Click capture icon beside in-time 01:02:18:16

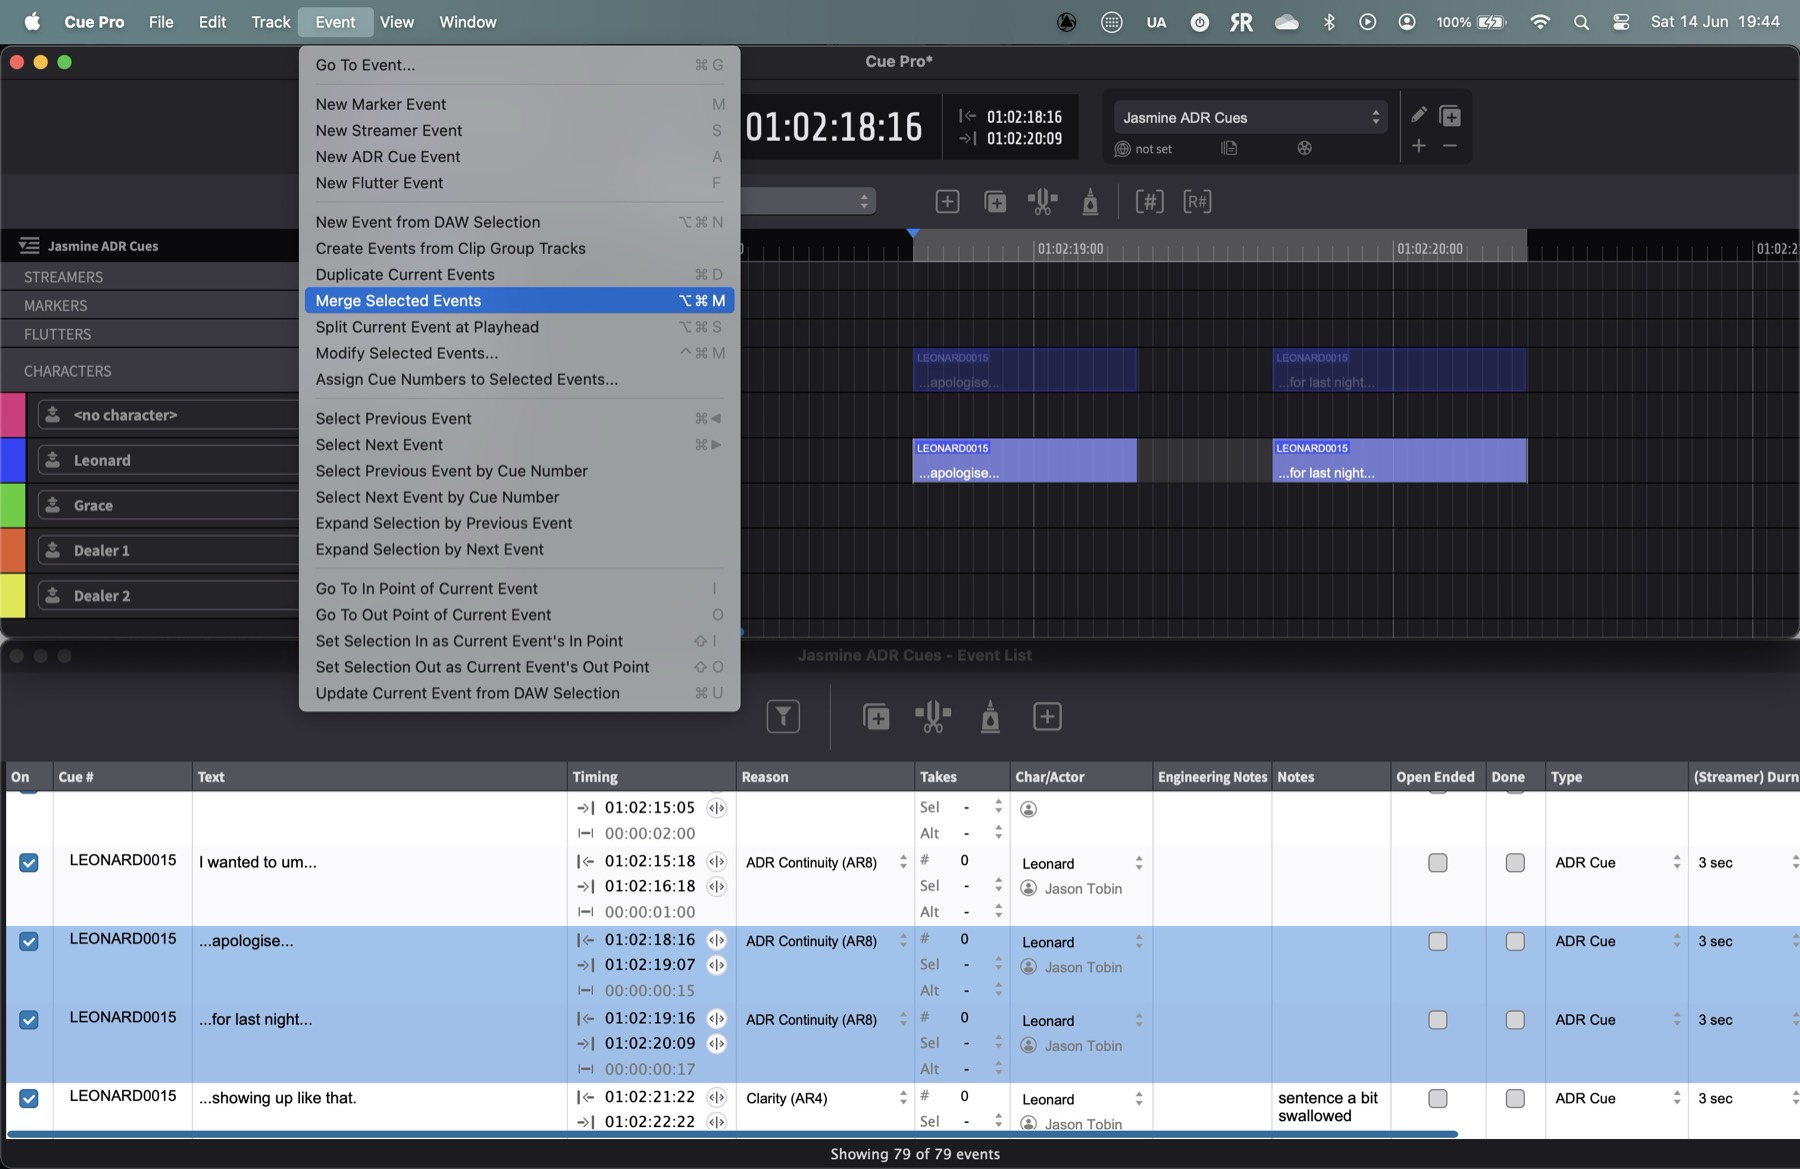pos(716,940)
